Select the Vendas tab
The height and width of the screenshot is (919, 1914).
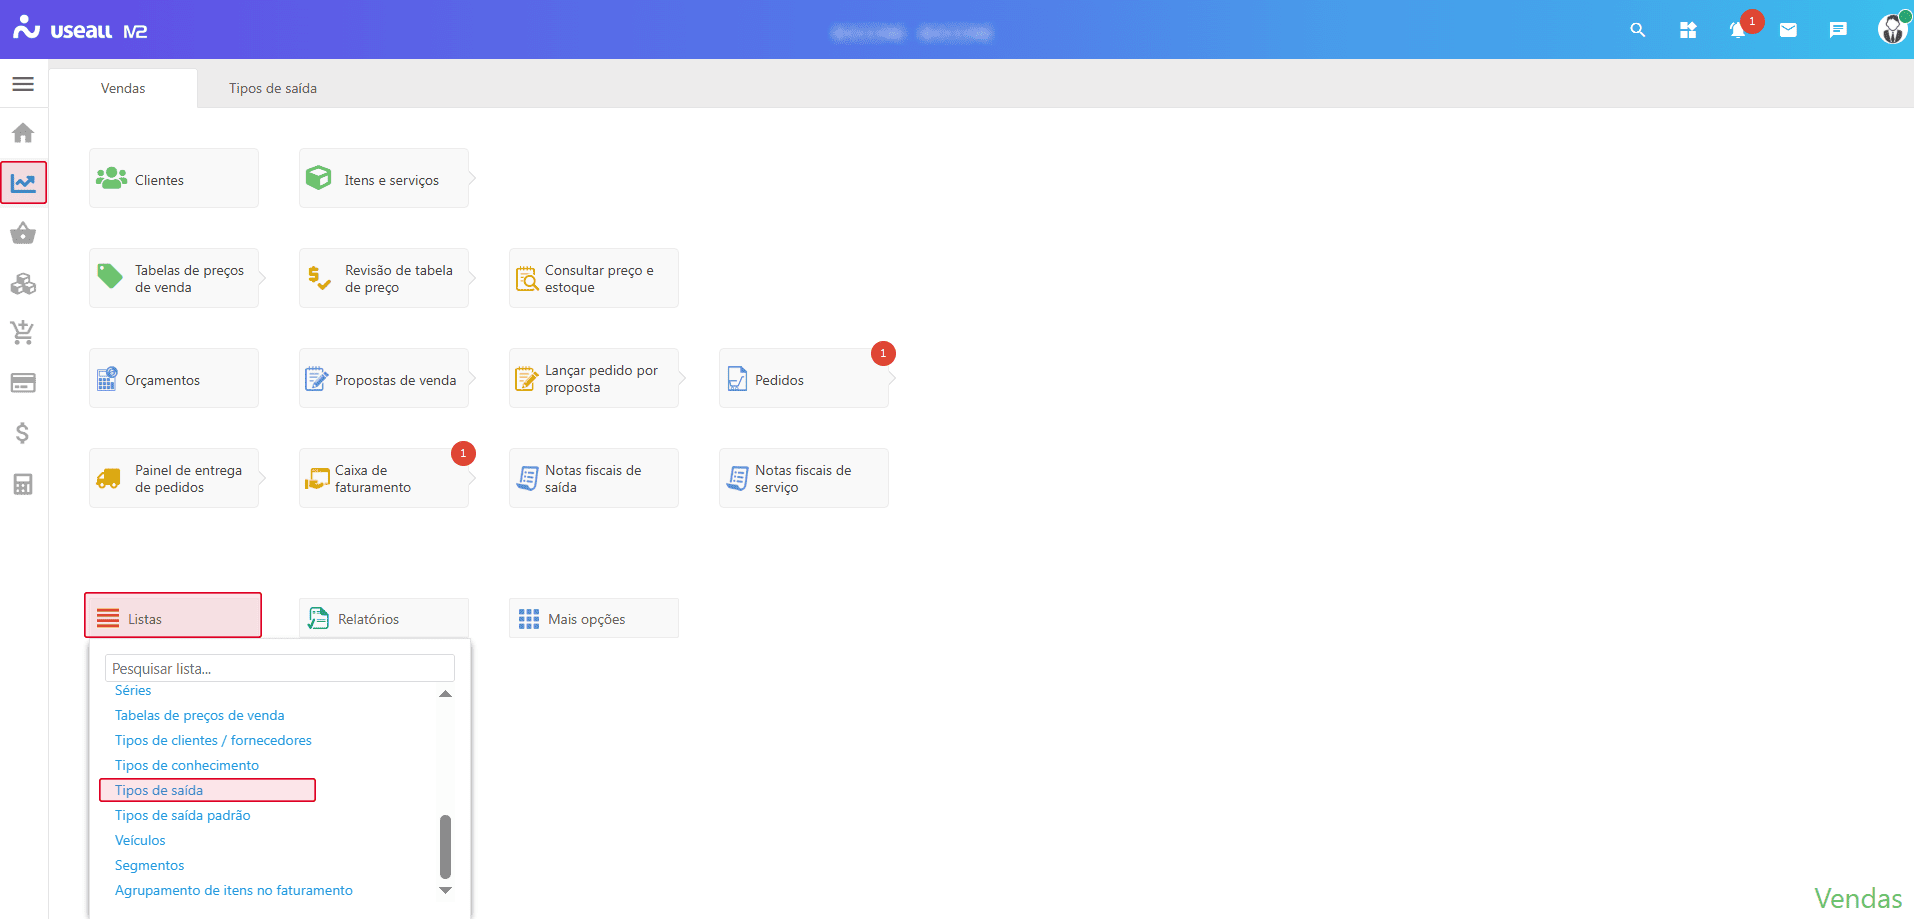[x=123, y=88]
